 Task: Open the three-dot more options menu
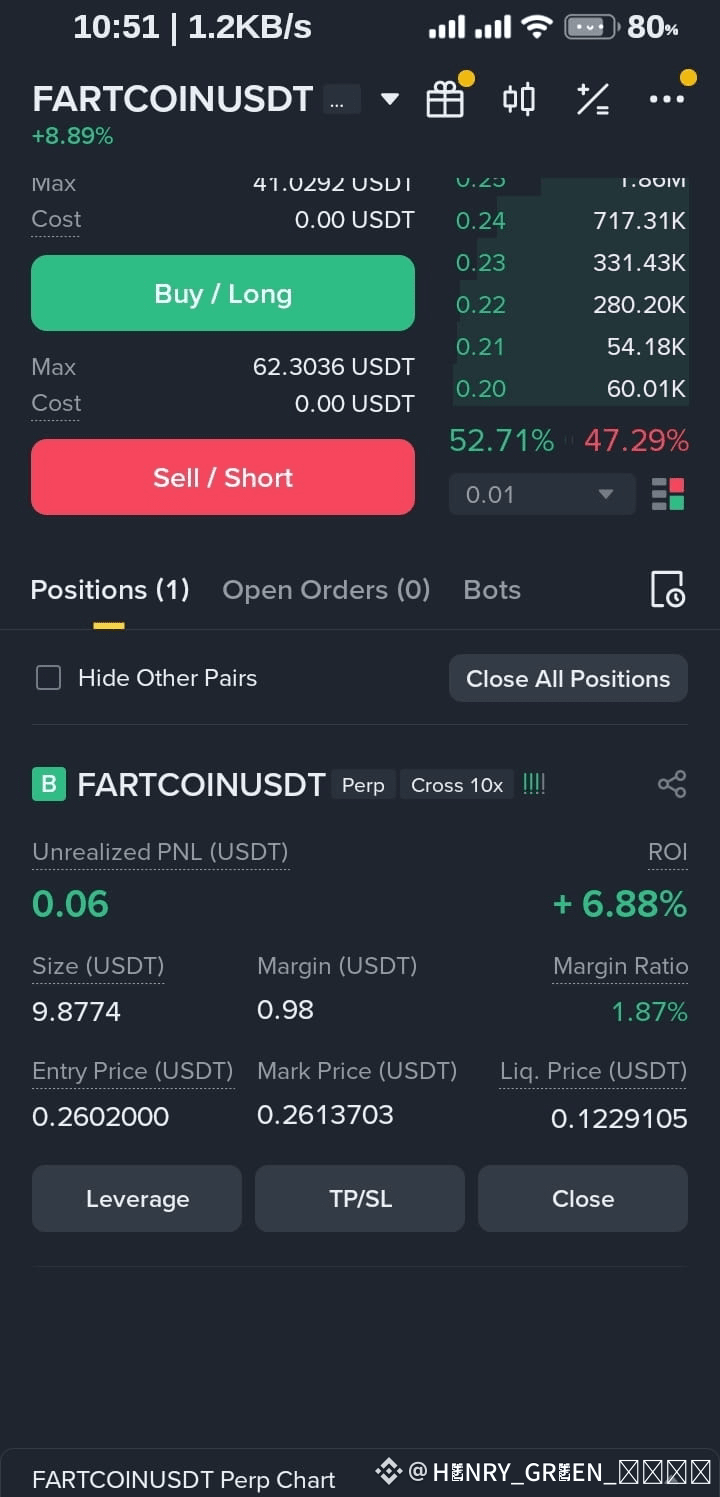667,99
